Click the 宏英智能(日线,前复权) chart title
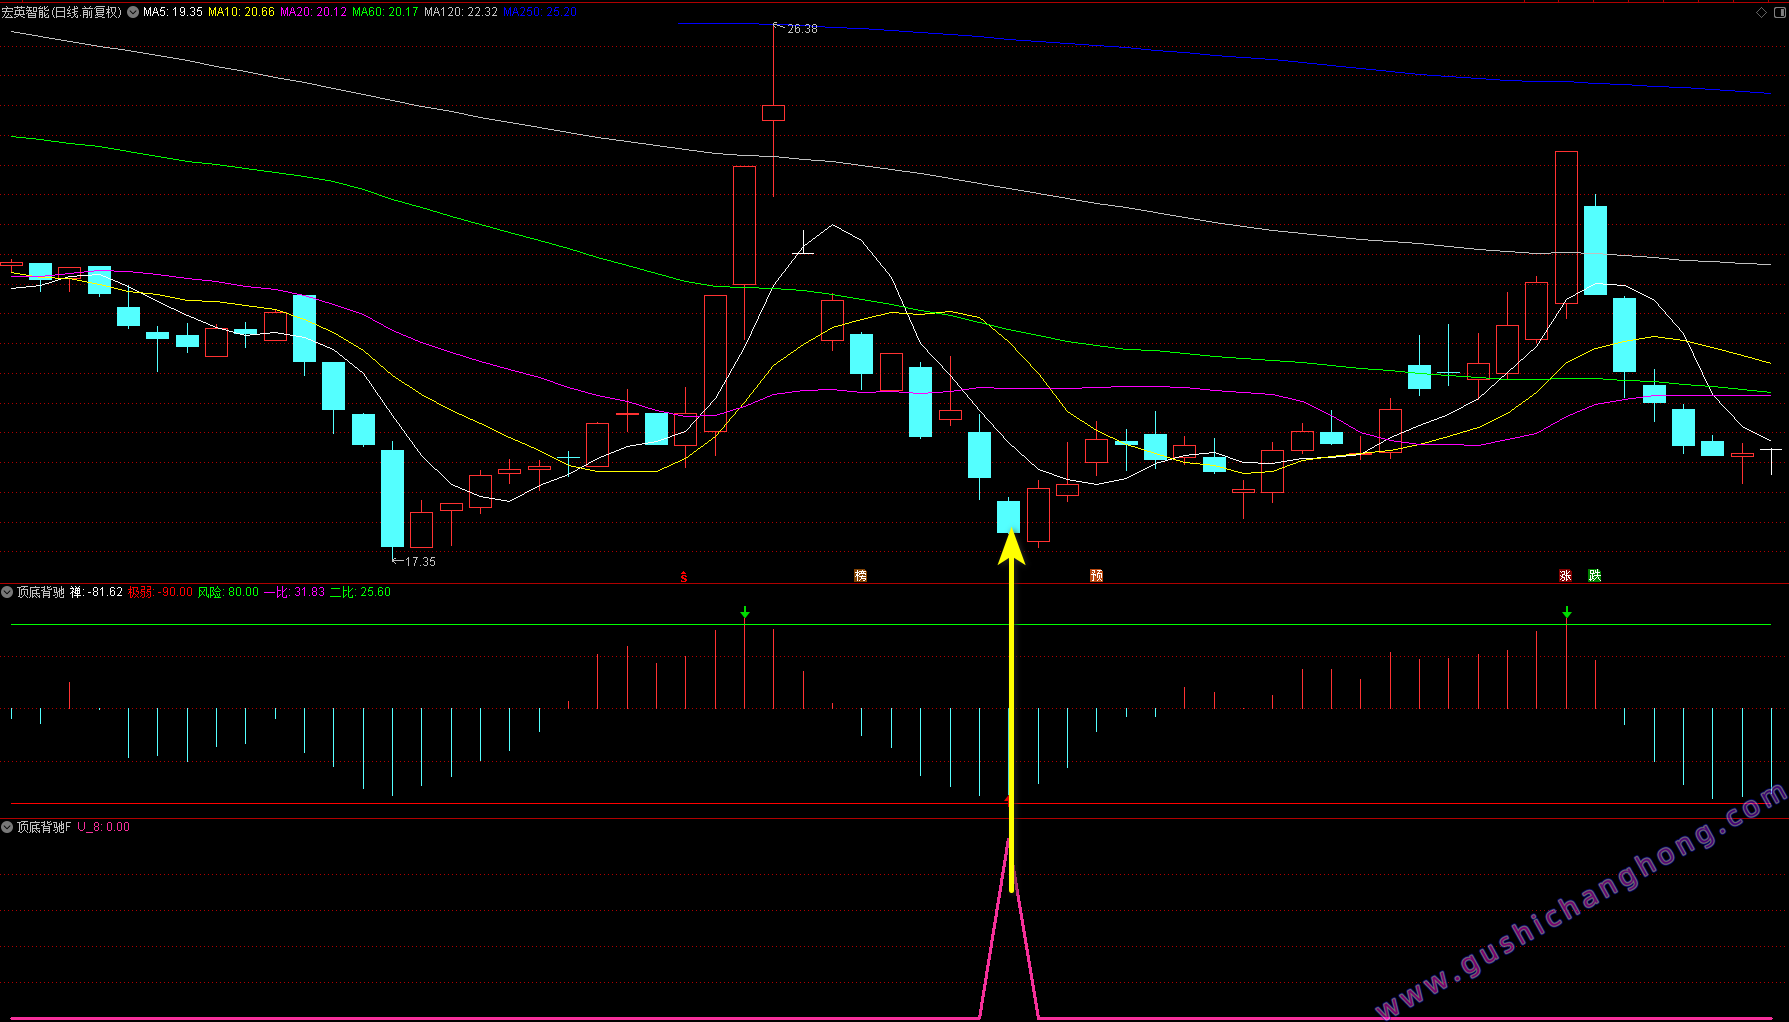This screenshot has width=1789, height=1022. 62,12
